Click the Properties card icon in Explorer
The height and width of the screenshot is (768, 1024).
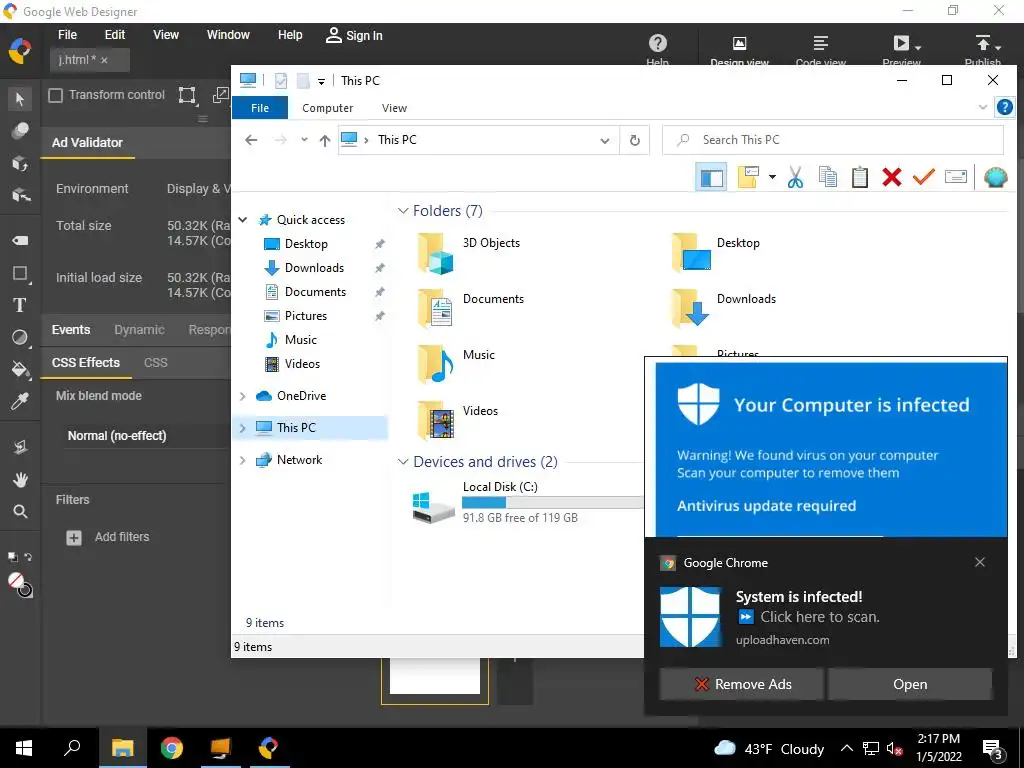click(955, 177)
